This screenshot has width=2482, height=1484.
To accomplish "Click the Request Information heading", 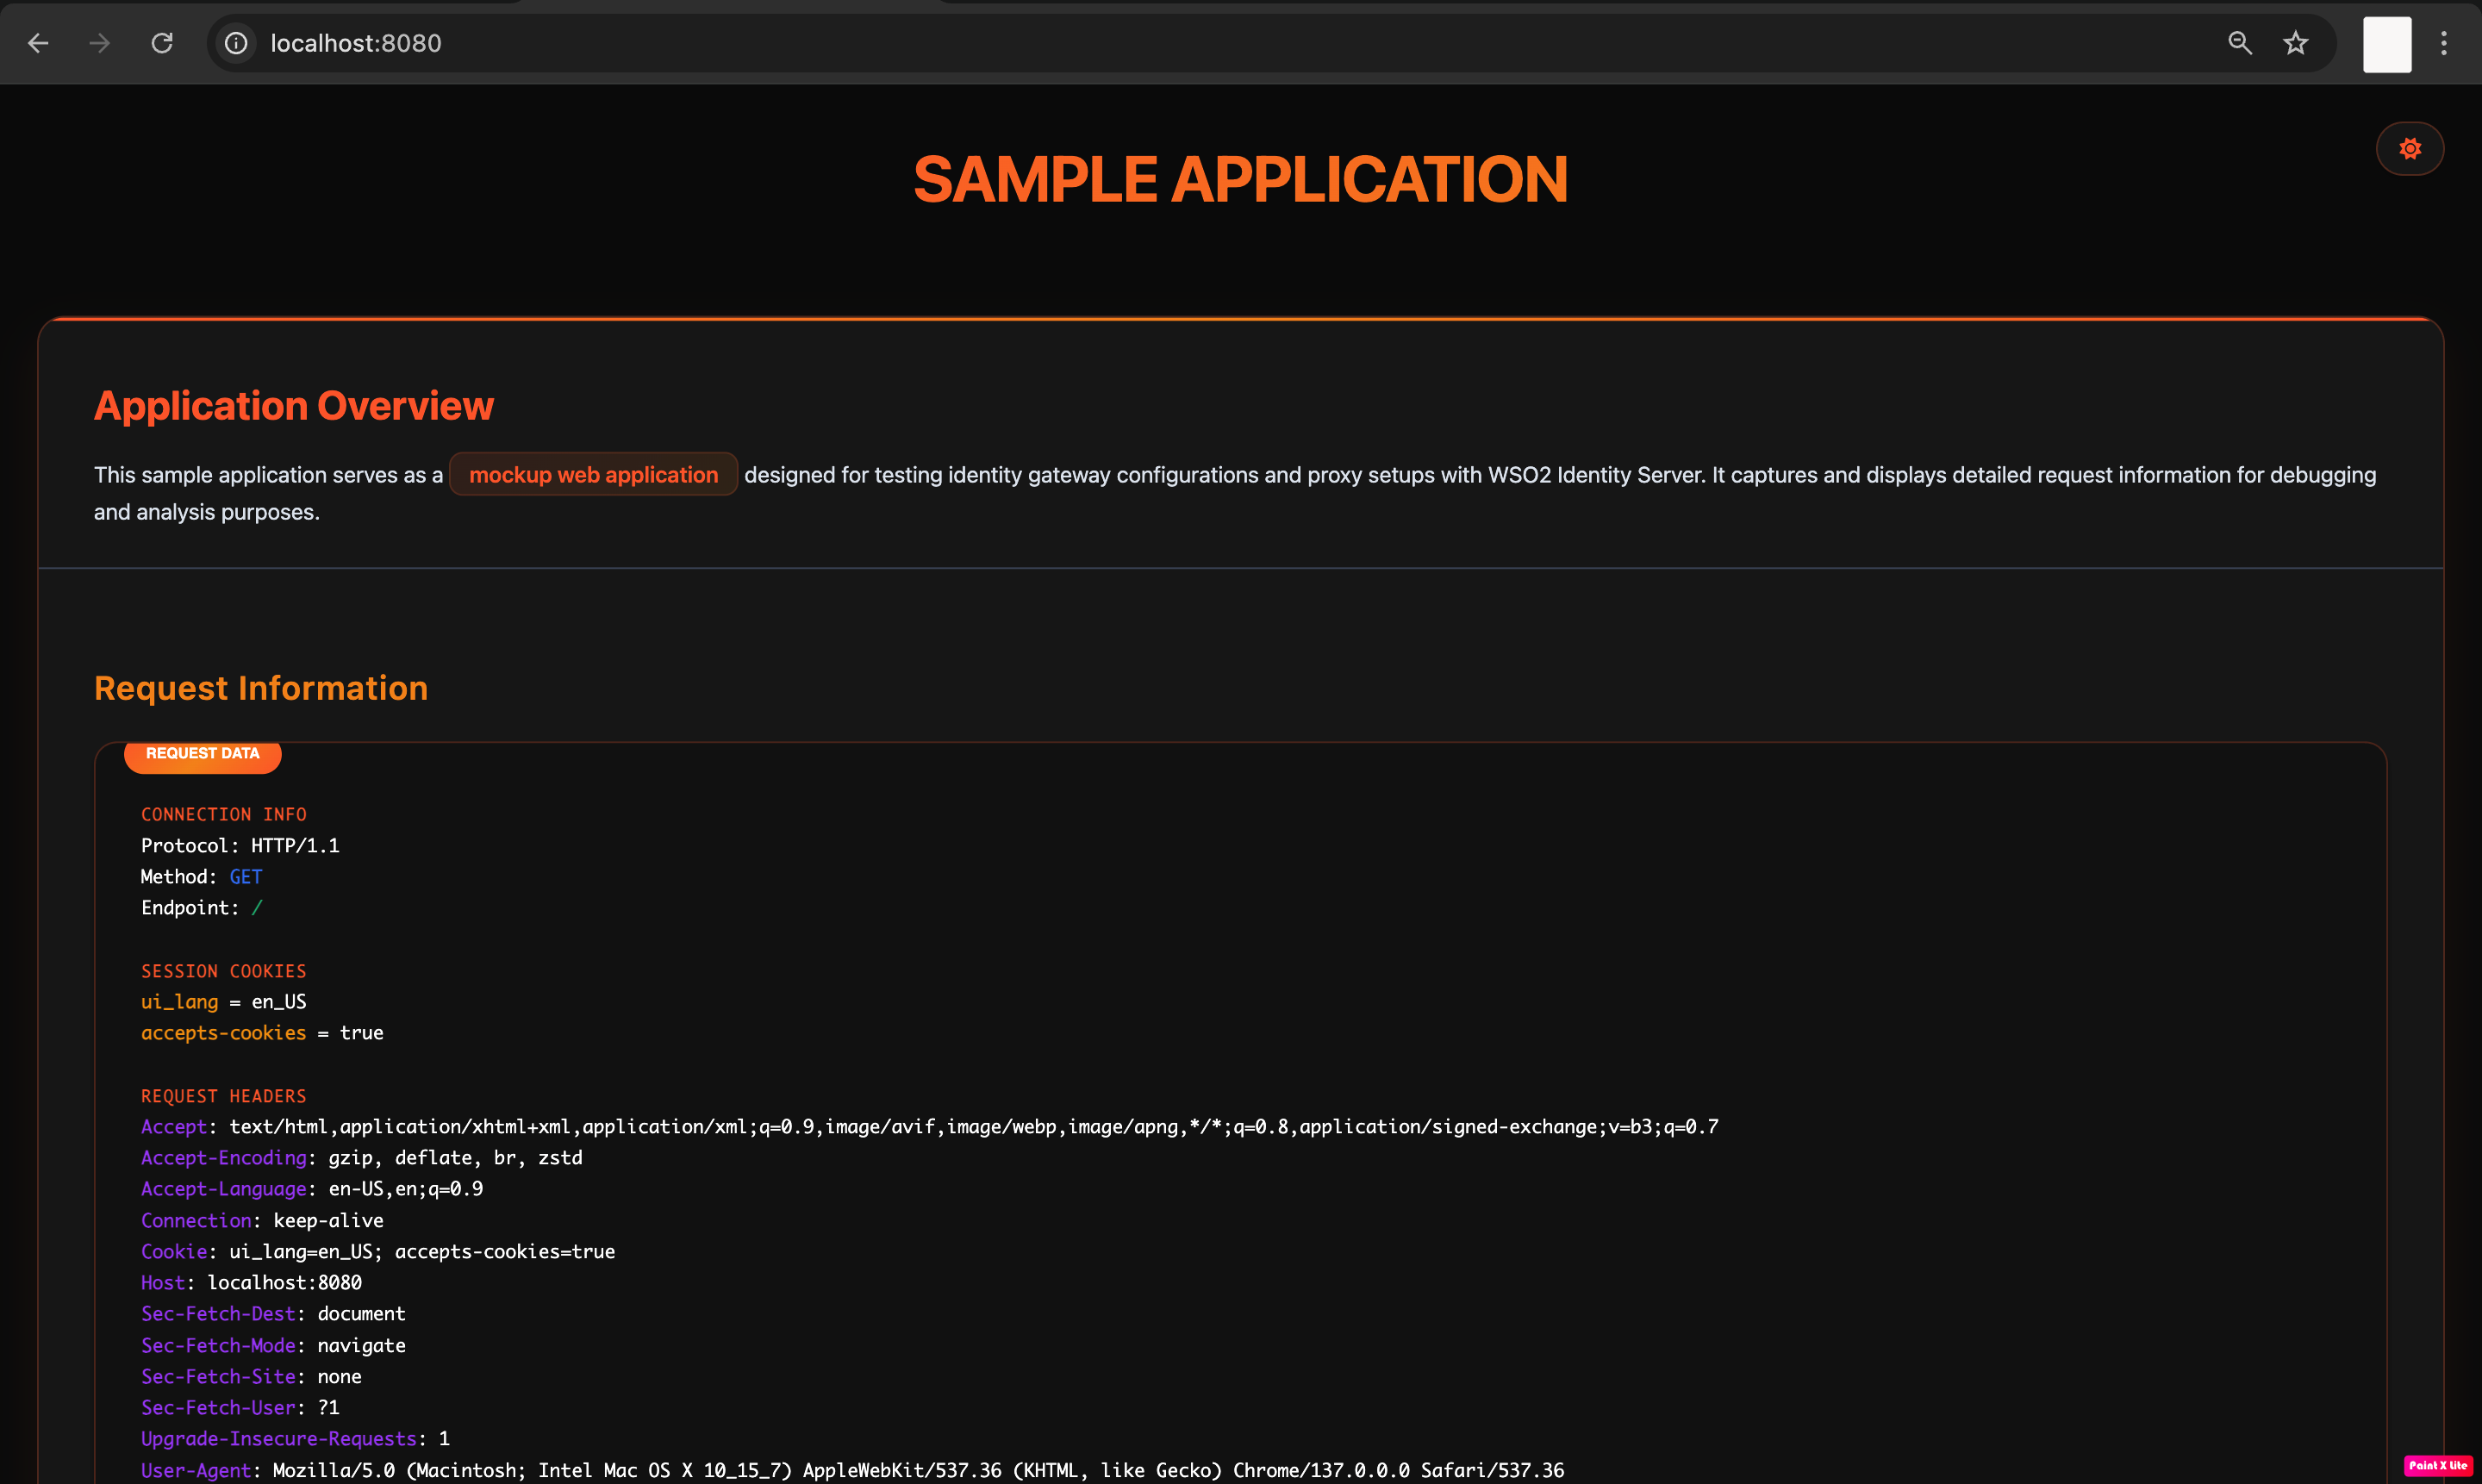I will click(x=261, y=688).
